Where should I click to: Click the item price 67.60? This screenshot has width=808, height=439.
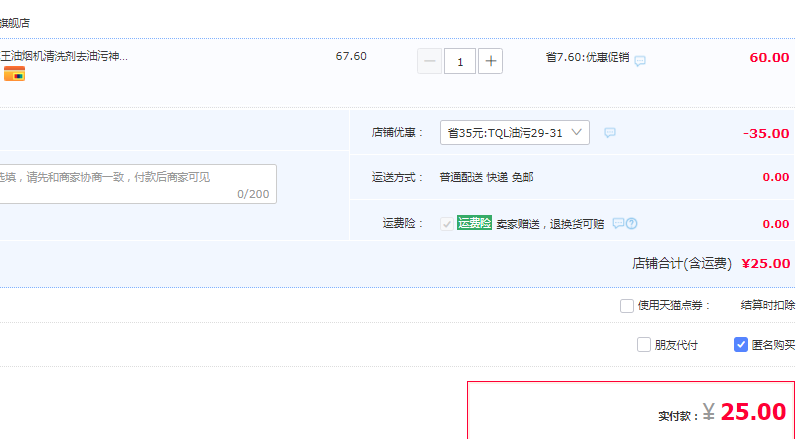(x=351, y=56)
